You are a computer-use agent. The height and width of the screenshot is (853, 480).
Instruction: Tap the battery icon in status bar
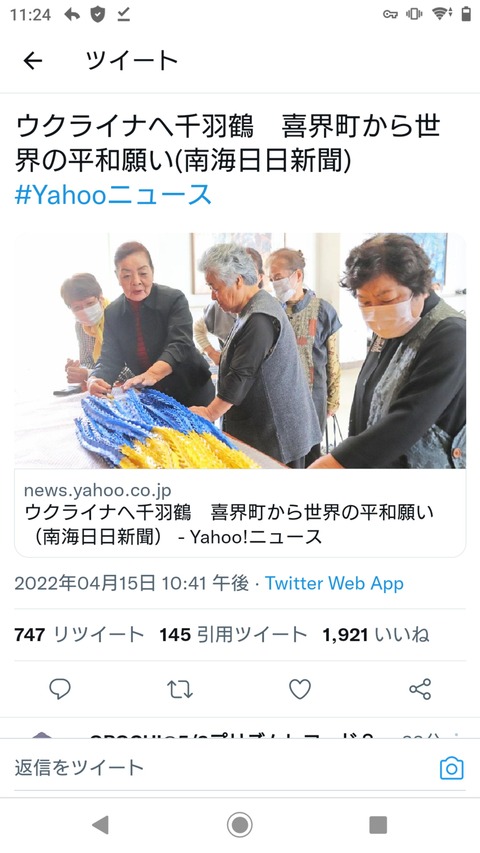(466, 14)
